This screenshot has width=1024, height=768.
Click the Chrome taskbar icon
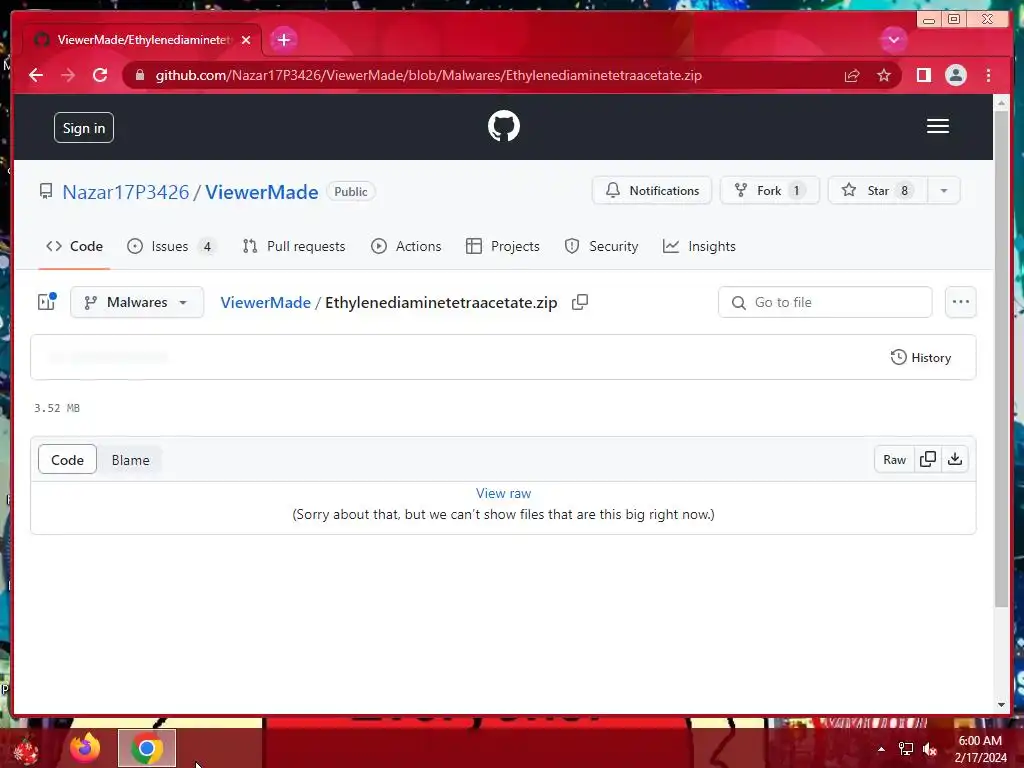(147, 748)
